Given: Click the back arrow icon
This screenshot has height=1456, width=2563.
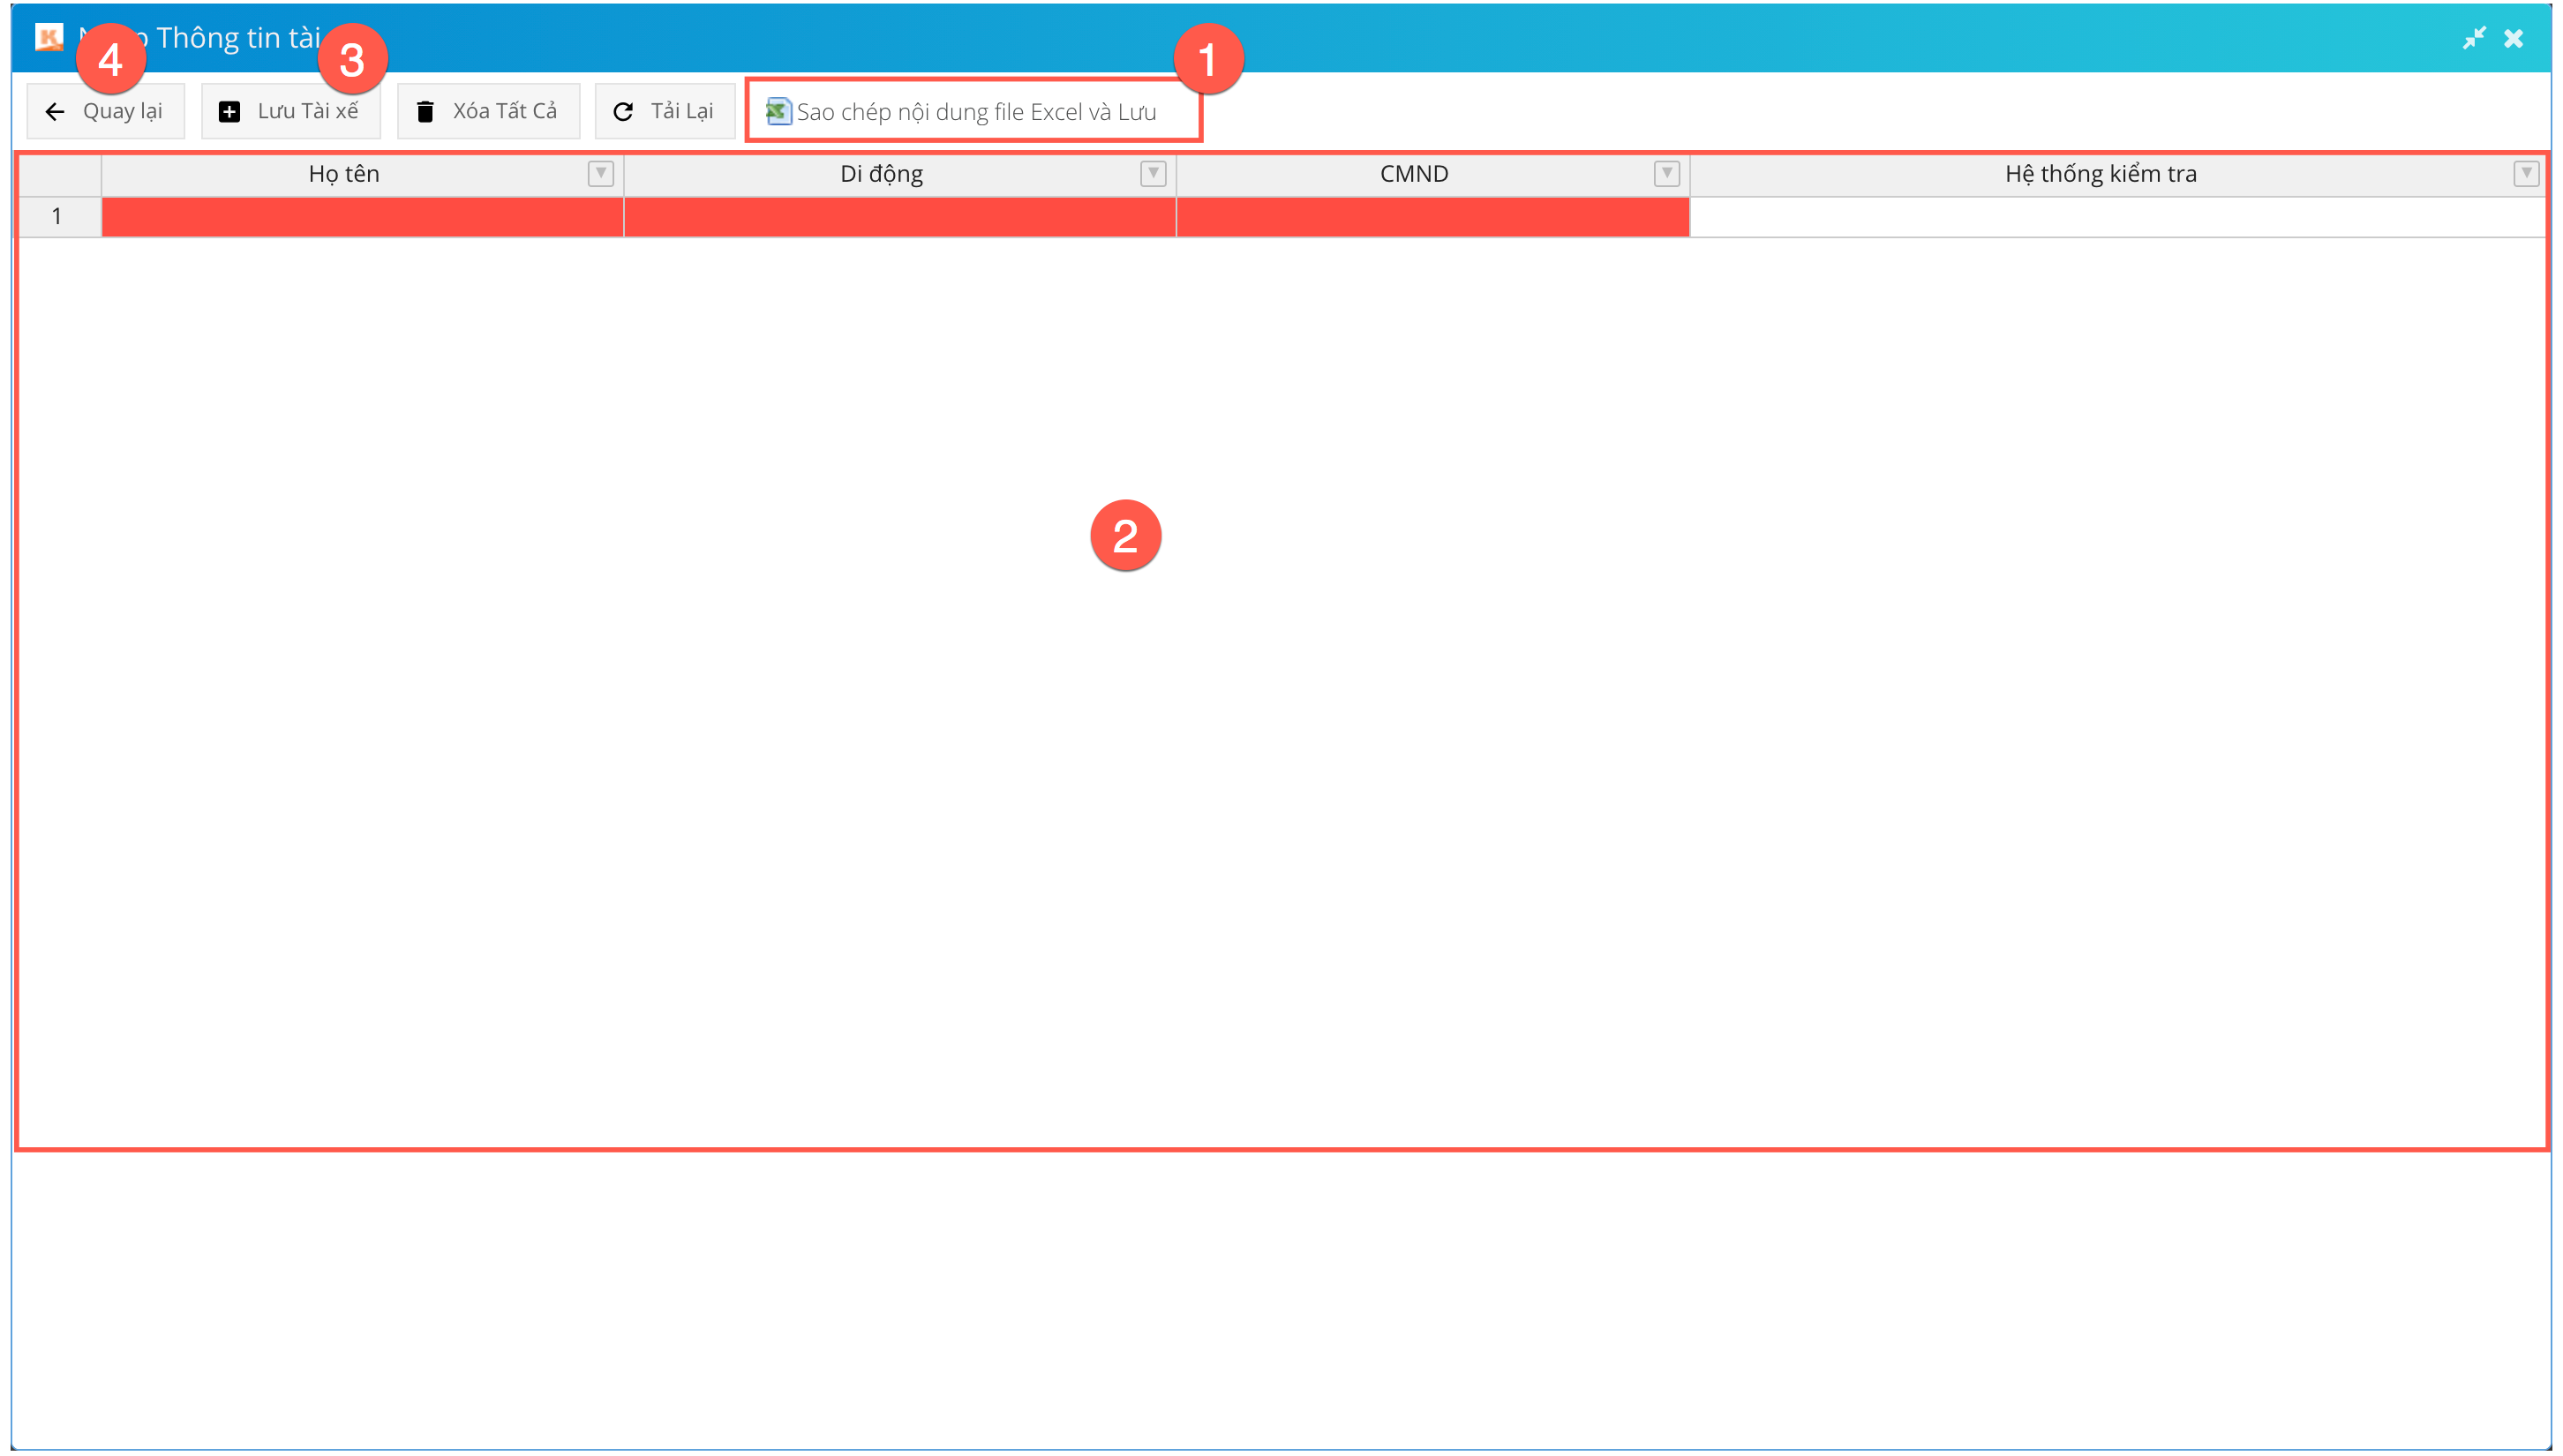Looking at the screenshot, I should (x=55, y=112).
